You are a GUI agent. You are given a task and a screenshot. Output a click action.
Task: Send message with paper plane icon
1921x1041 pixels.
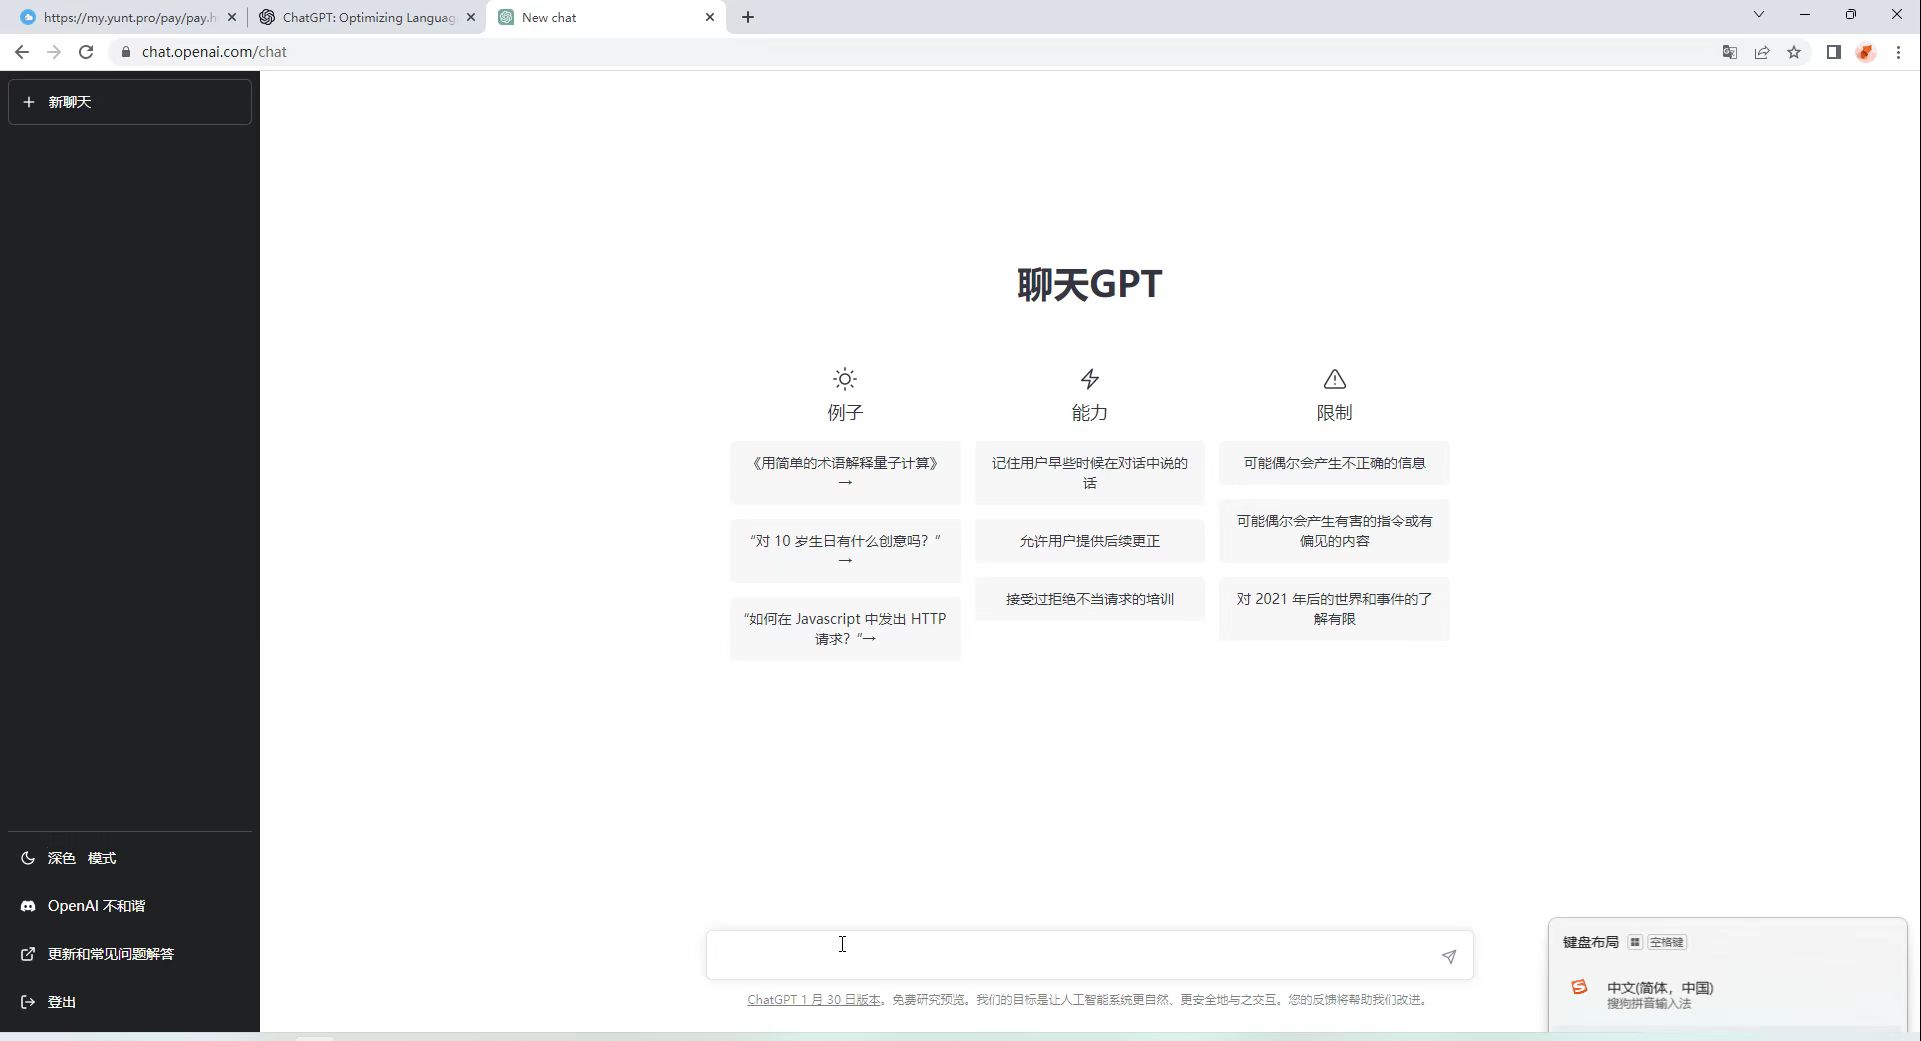pyautogui.click(x=1449, y=957)
